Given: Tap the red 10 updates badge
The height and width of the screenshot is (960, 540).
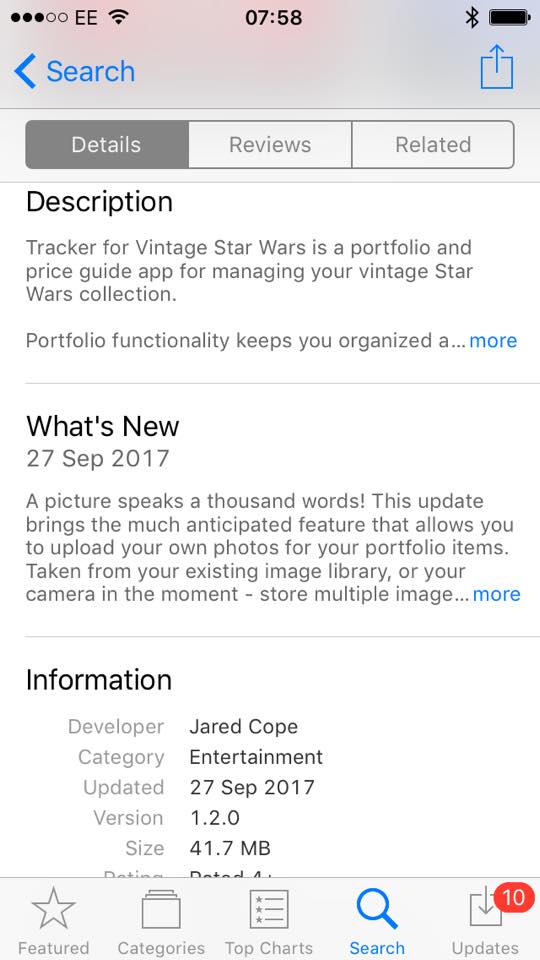Looking at the screenshot, I should (513, 898).
